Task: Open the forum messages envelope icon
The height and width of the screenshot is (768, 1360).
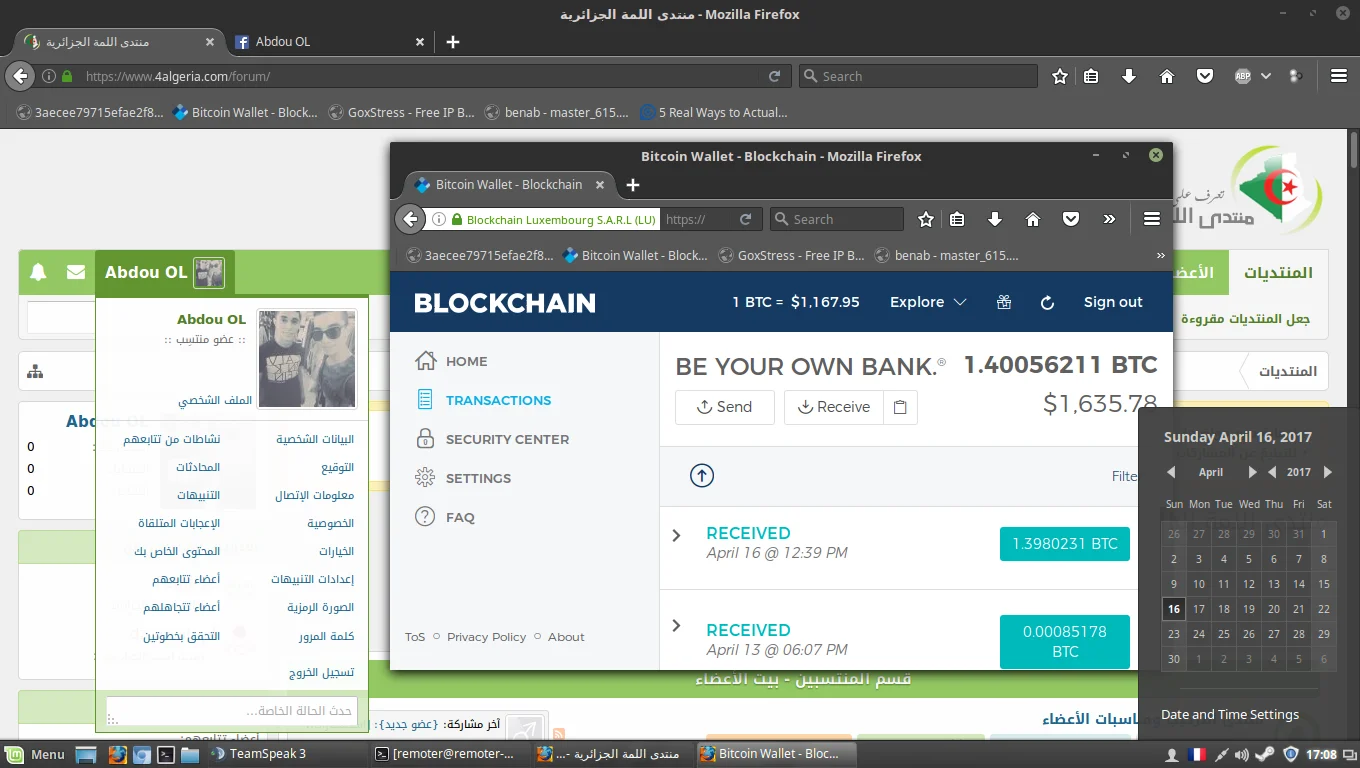Action: (x=76, y=272)
